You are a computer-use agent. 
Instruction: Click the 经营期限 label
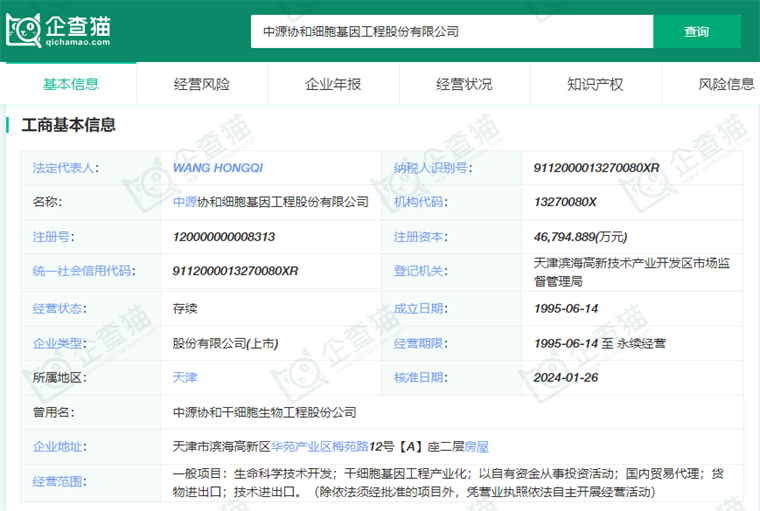(420, 343)
